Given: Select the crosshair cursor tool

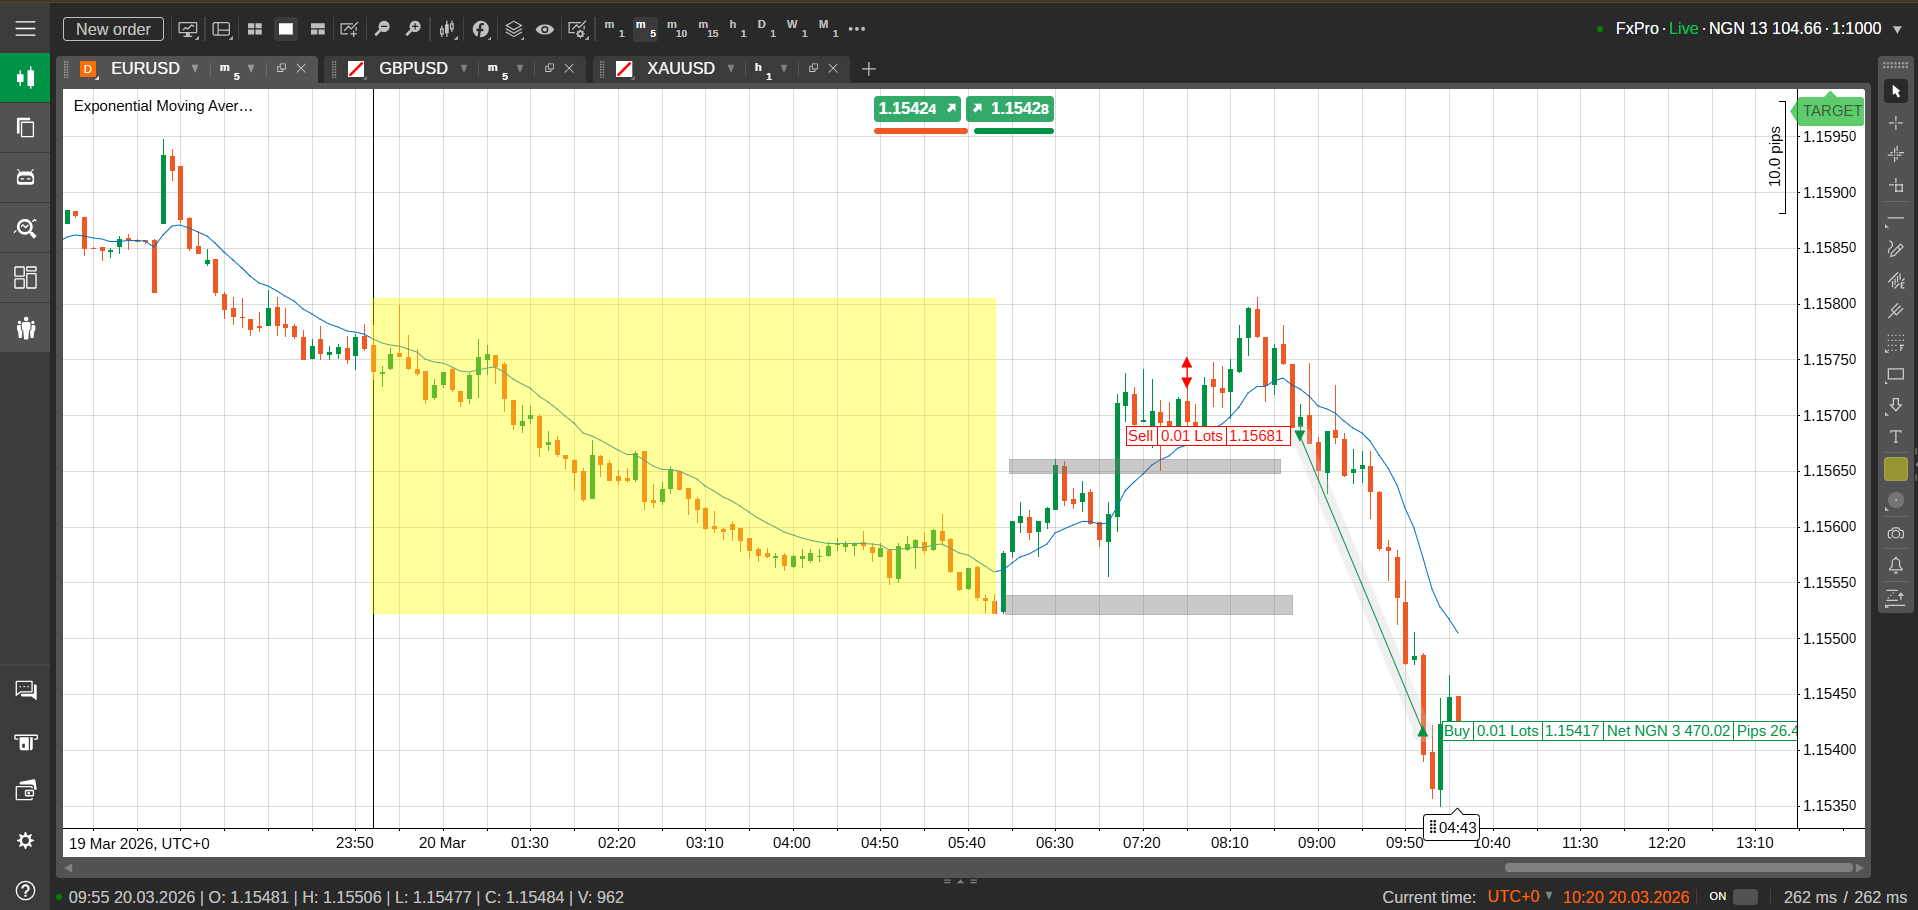Looking at the screenshot, I should click(1895, 123).
